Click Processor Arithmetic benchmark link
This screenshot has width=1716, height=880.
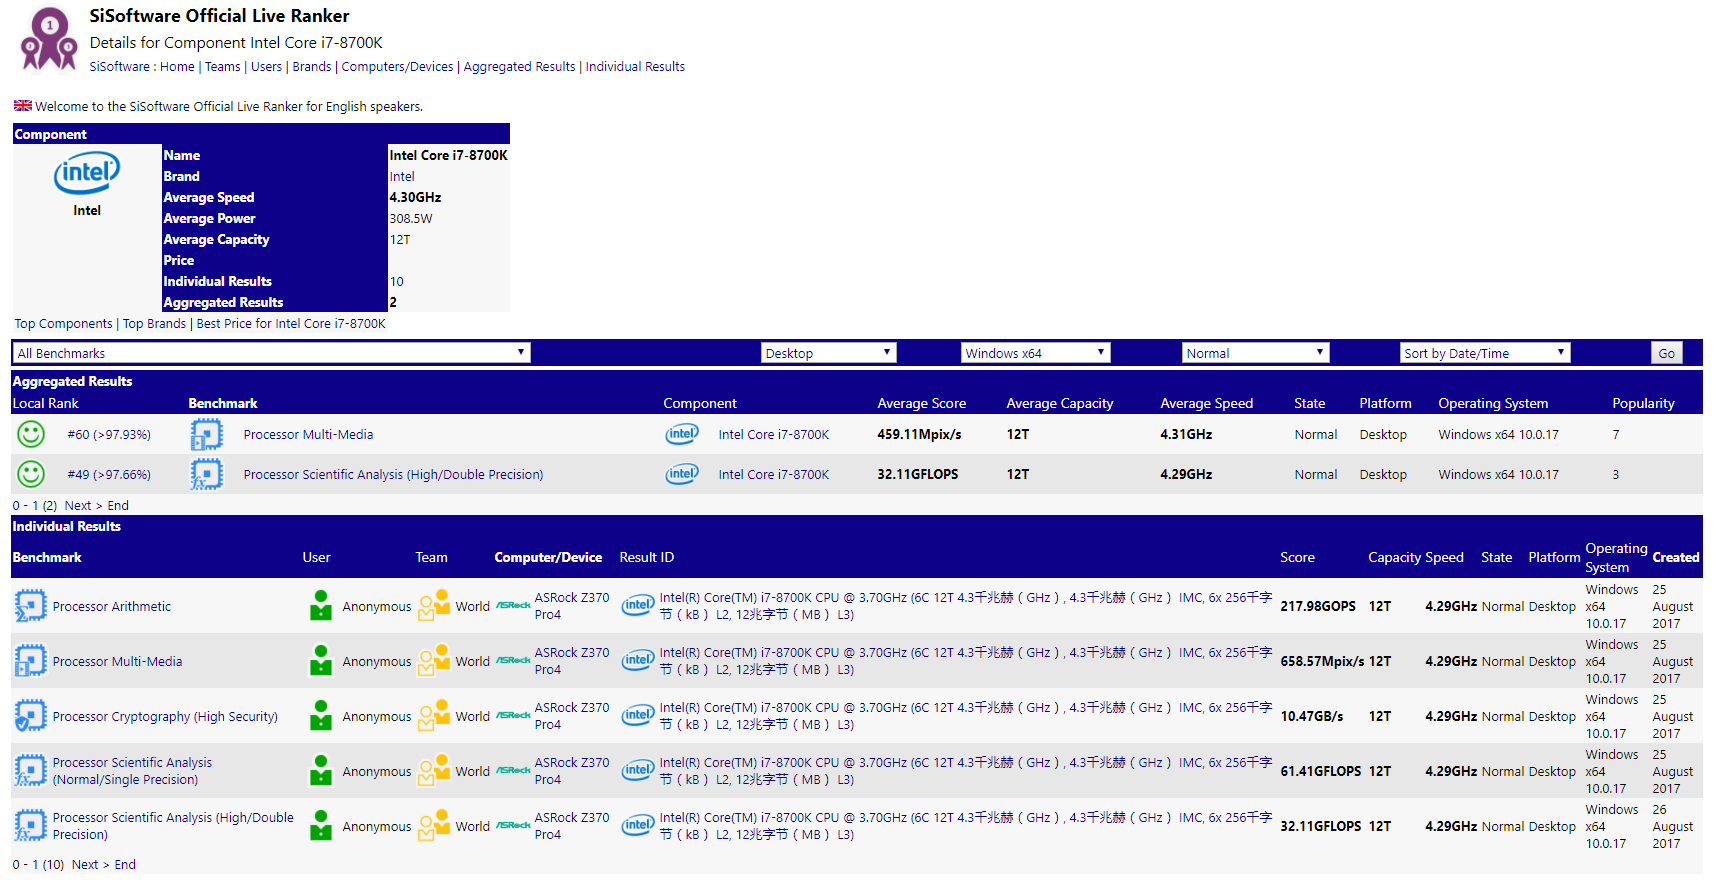[112, 607]
